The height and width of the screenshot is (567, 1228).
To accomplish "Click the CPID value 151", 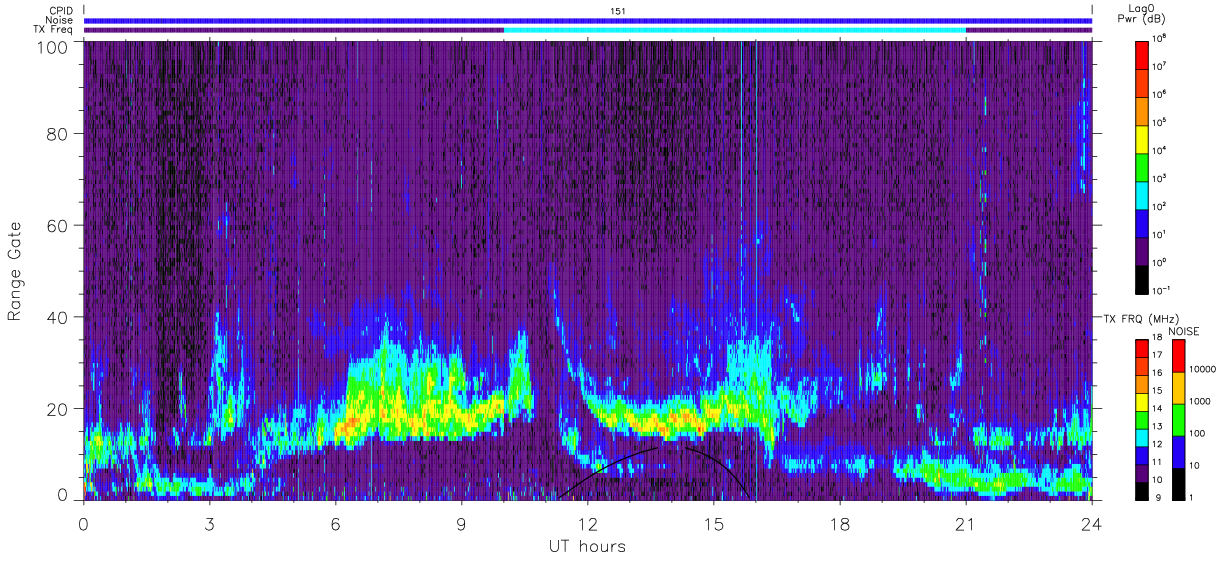I will click(617, 10).
